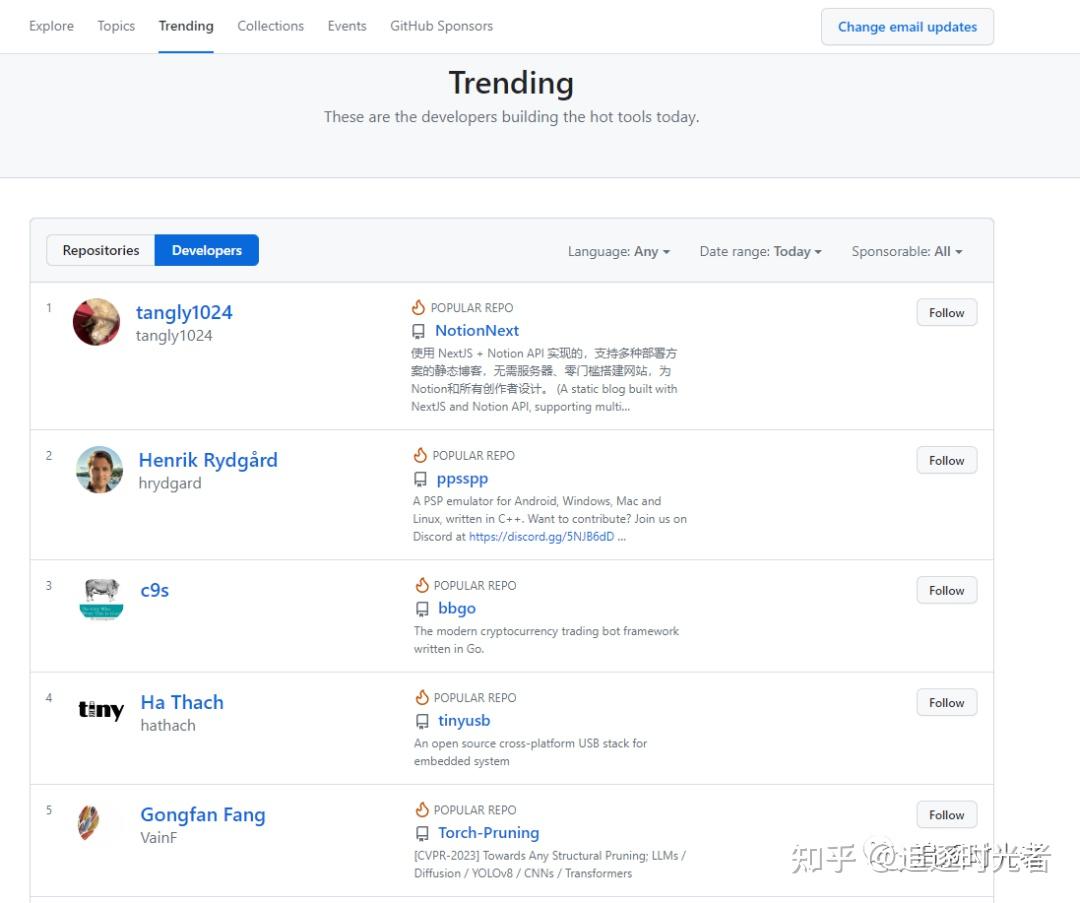This screenshot has height=903, width=1080.
Task: Click the repository icon next to Torch-Pruning
Action: 421,832
